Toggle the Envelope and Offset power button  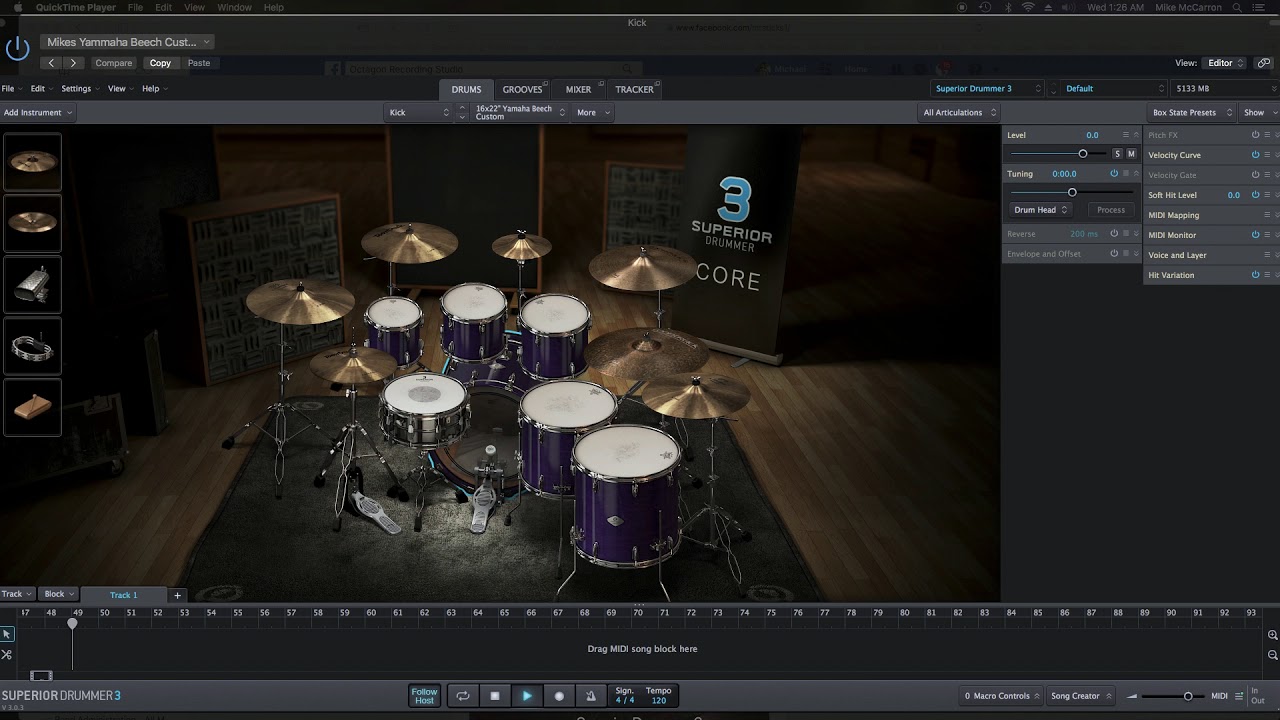click(1114, 254)
